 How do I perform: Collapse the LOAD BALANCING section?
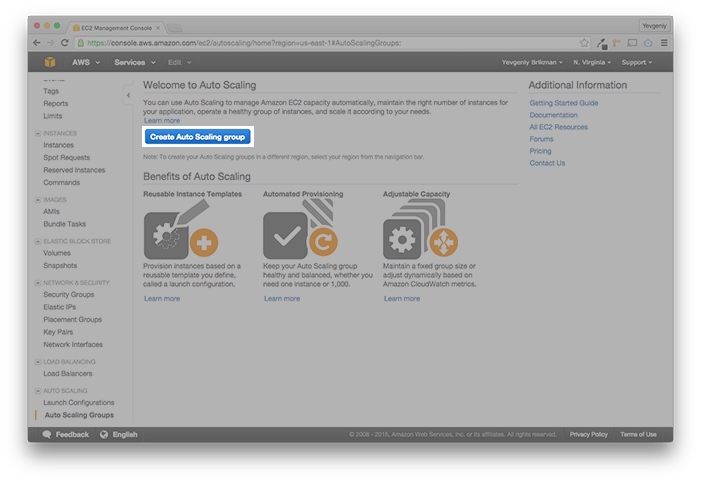tap(38, 361)
